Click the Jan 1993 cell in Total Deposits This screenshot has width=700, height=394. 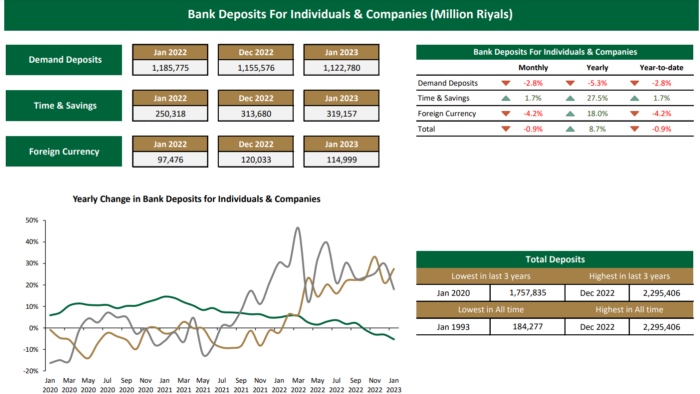pyautogui.click(x=453, y=327)
